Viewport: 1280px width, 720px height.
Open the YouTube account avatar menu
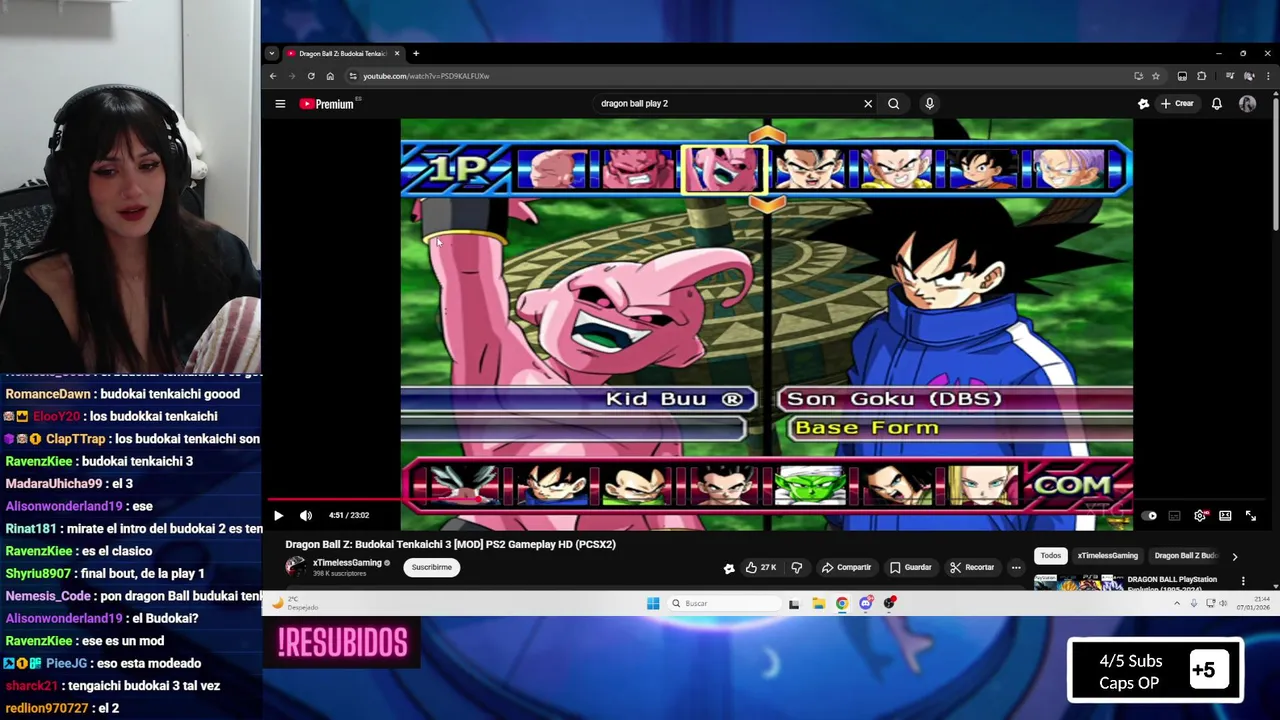tap(1247, 104)
